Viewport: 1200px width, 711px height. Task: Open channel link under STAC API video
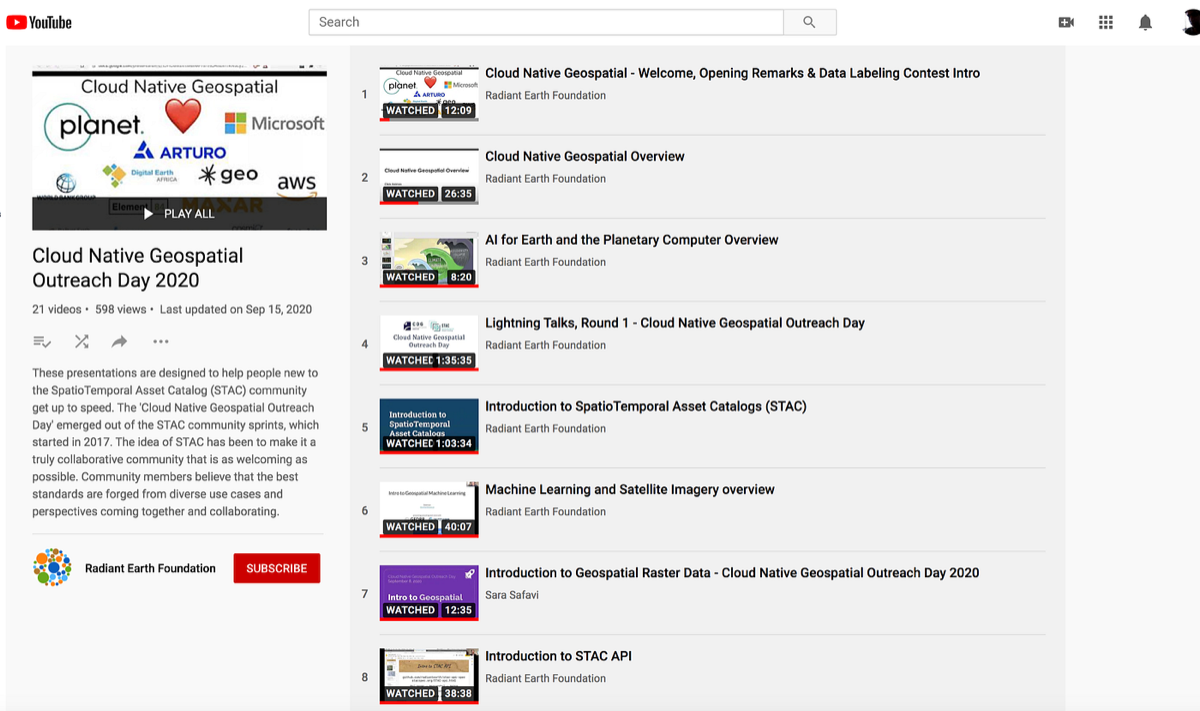(545, 679)
